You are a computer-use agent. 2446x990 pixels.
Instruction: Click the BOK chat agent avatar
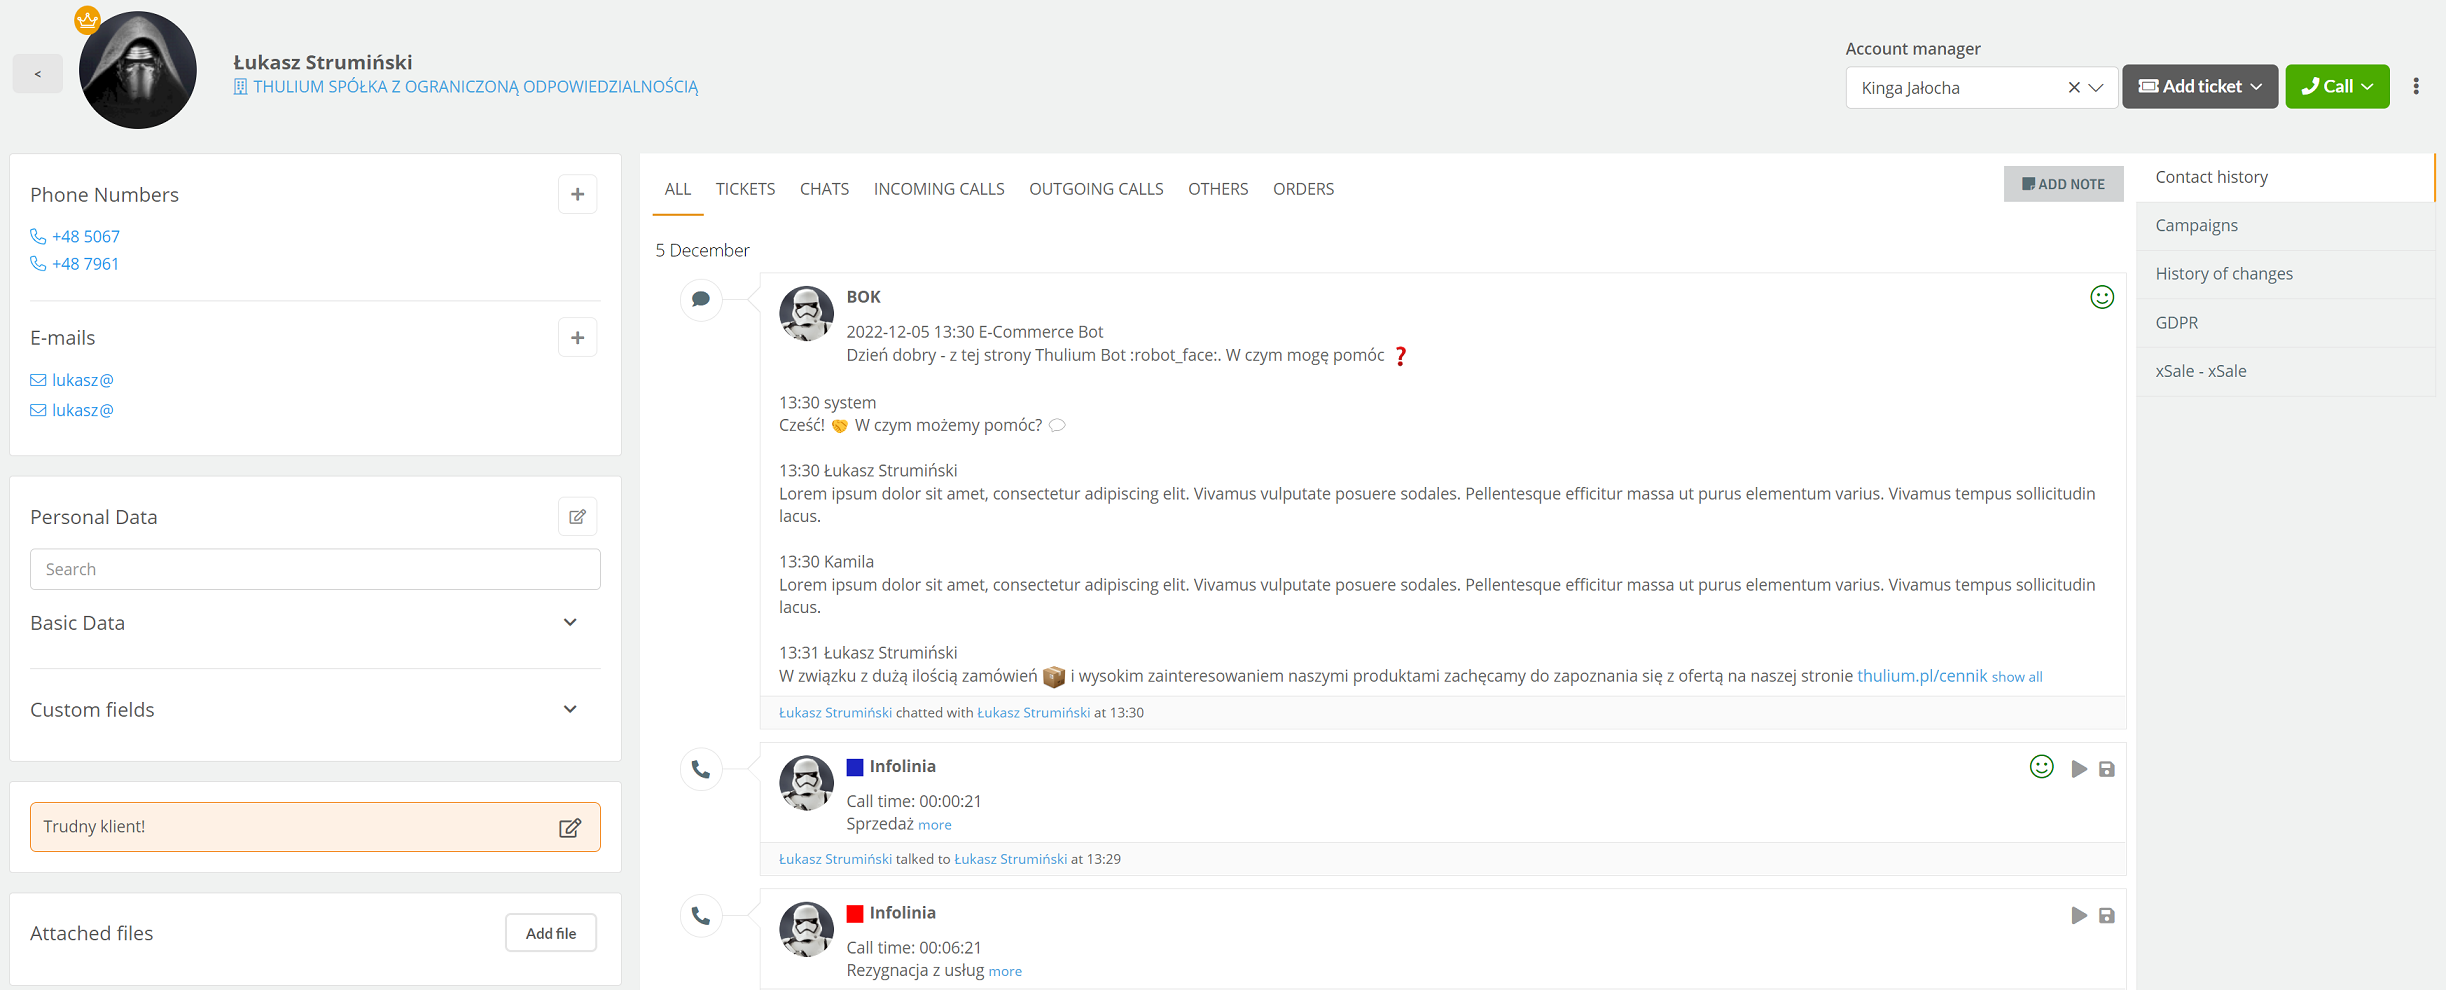(x=806, y=313)
